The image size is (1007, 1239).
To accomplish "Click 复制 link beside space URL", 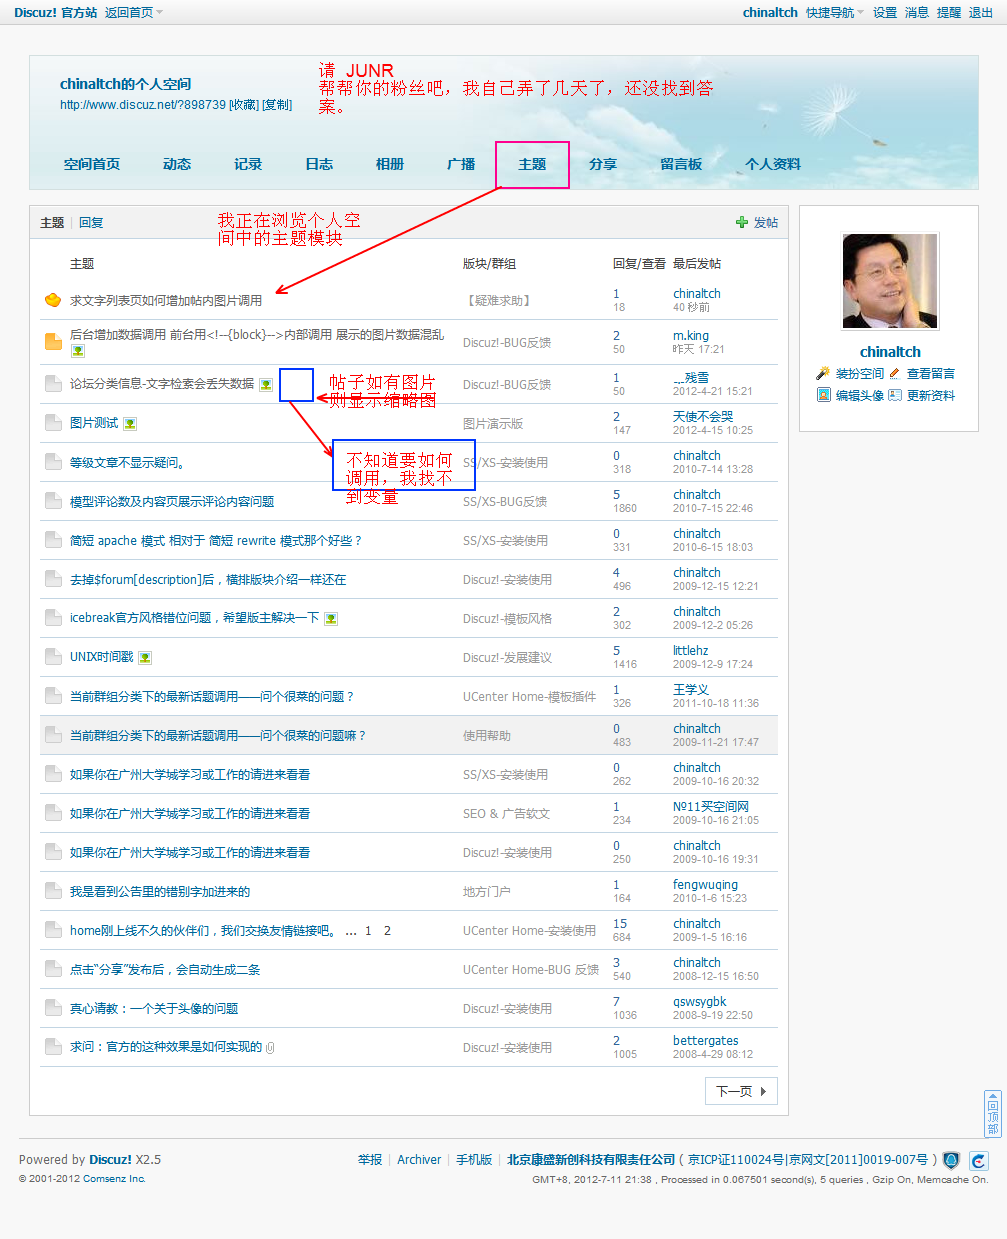I will (x=277, y=105).
